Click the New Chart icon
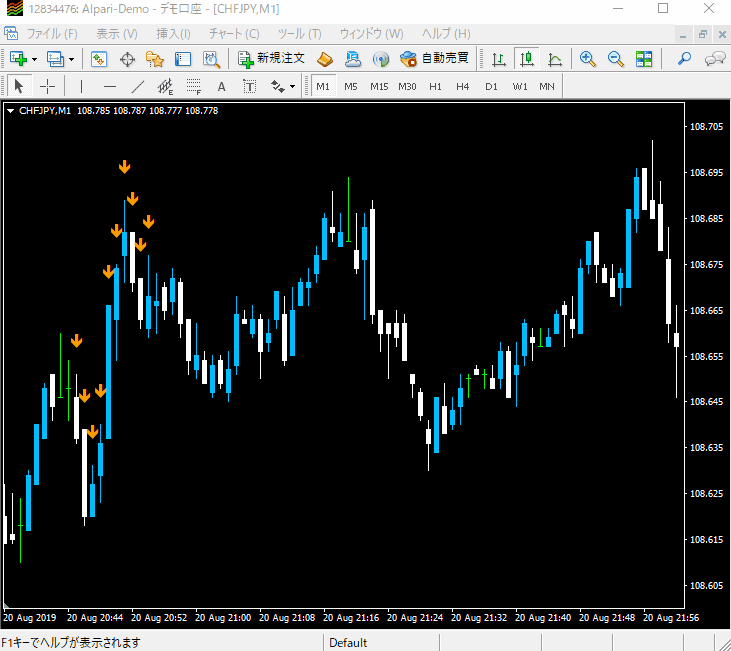Image resolution: width=731 pixels, height=651 pixels. click(18, 59)
